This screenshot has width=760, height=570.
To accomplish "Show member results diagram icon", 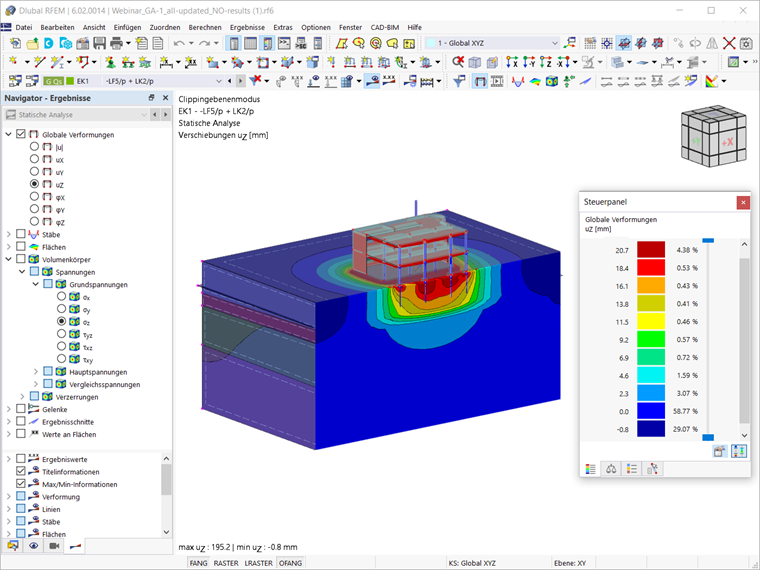I will coord(518,81).
